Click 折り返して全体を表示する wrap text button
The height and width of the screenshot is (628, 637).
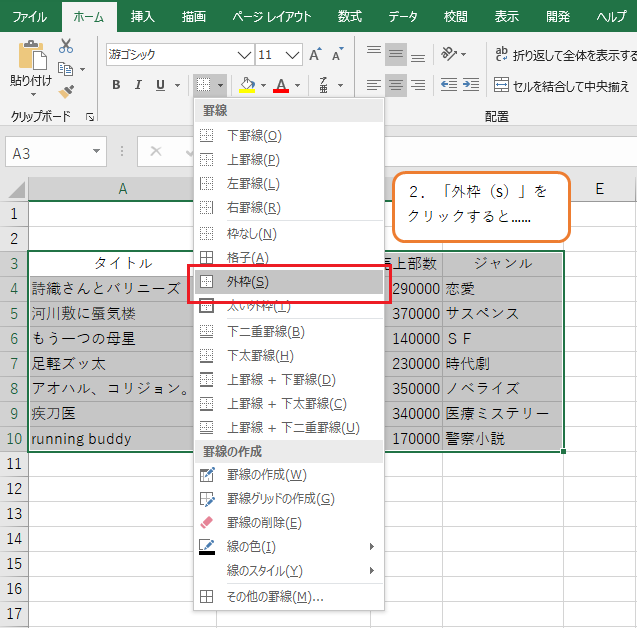coord(566,54)
